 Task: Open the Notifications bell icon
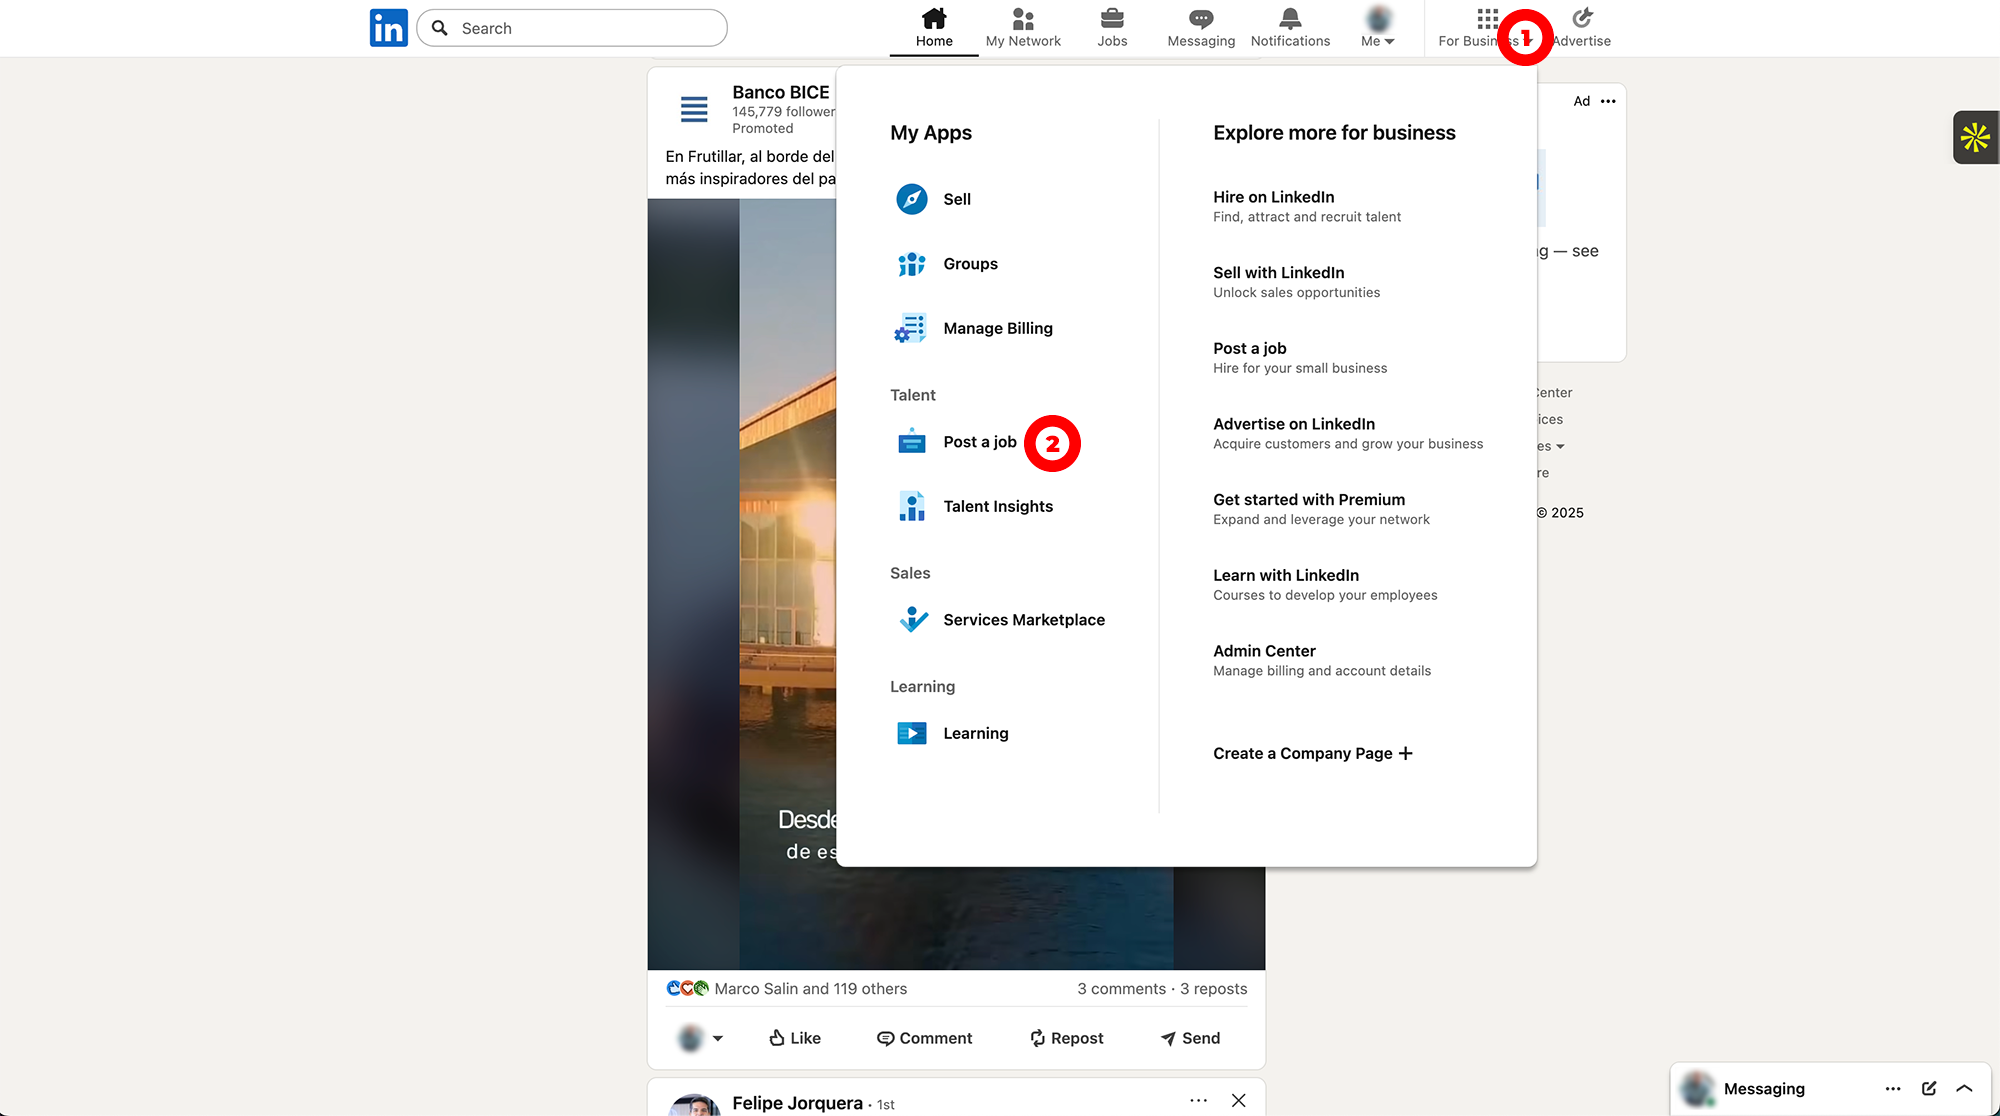[x=1290, y=18]
